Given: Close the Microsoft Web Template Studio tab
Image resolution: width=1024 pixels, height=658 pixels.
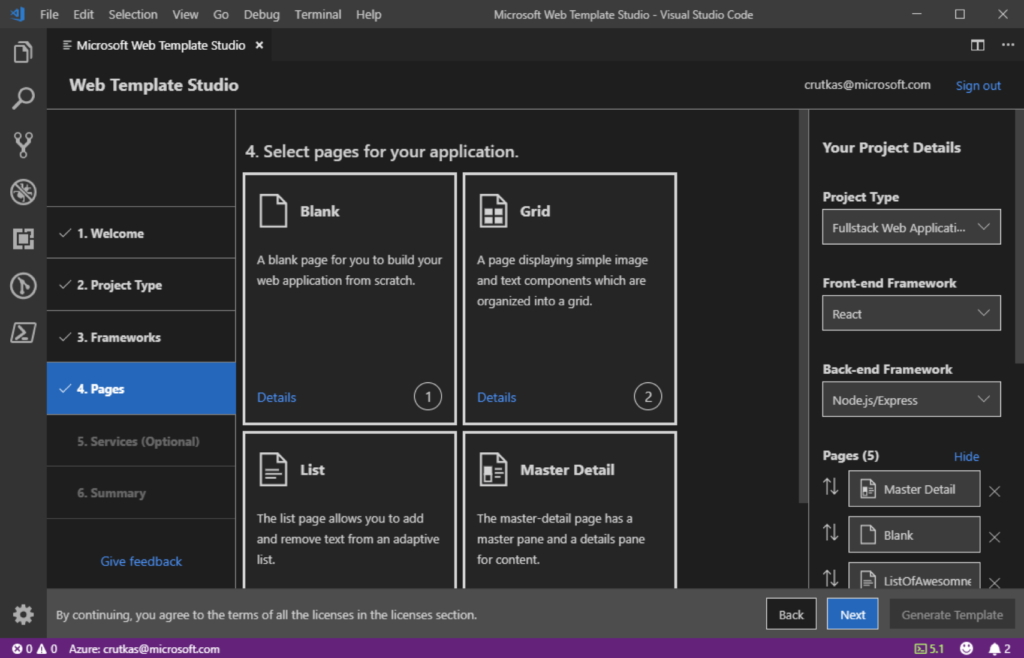Looking at the screenshot, I should 259,45.
